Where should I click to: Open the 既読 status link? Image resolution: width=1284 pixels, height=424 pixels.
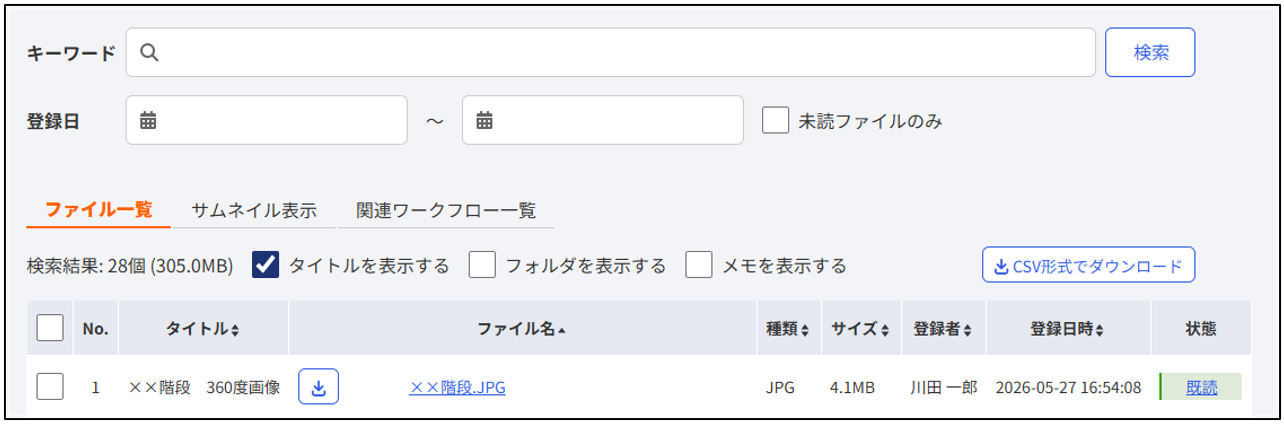[1201, 387]
